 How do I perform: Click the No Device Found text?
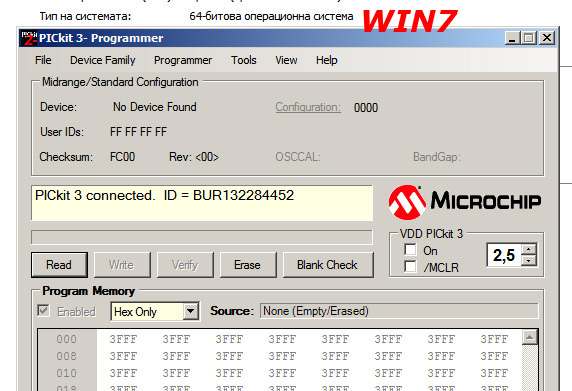(x=155, y=107)
